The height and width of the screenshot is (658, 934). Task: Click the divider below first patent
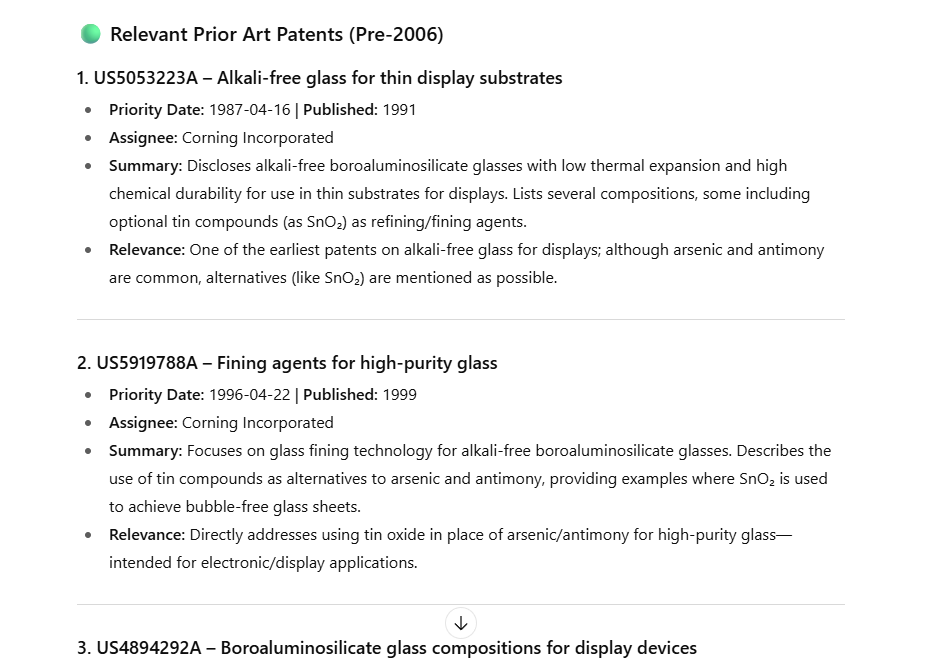click(x=460, y=320)
